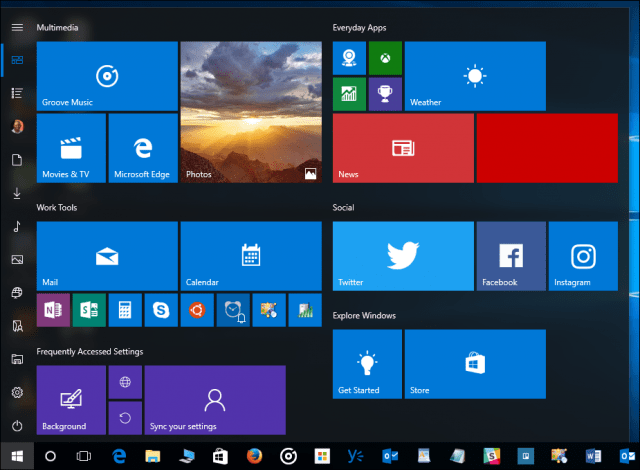Click the Explore Windows group heading
The image size is (640, 470).
(364, 315)
